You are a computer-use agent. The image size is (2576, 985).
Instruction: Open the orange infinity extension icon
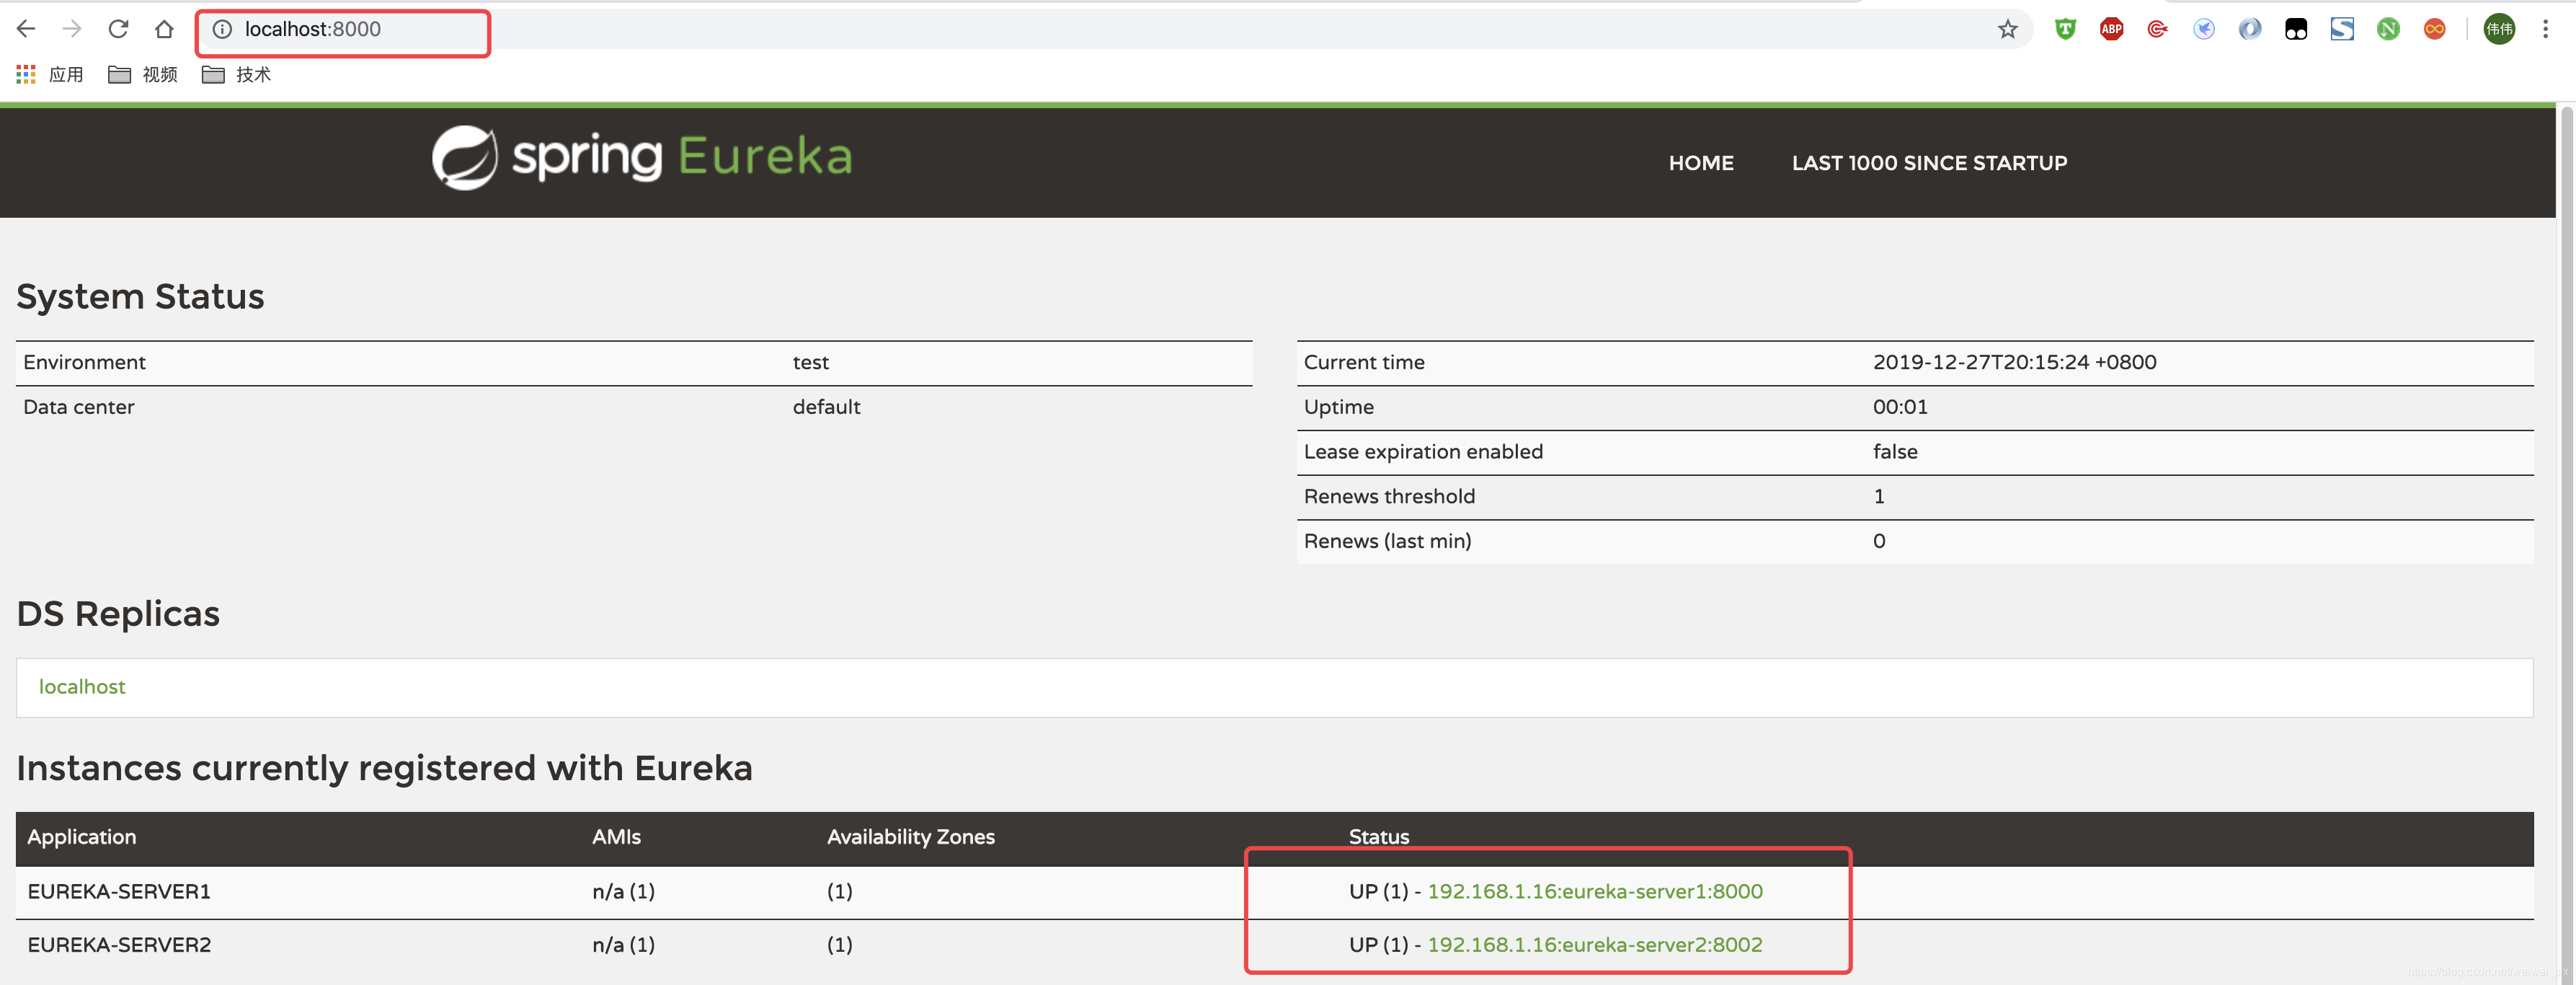[x=2434, y=29]
